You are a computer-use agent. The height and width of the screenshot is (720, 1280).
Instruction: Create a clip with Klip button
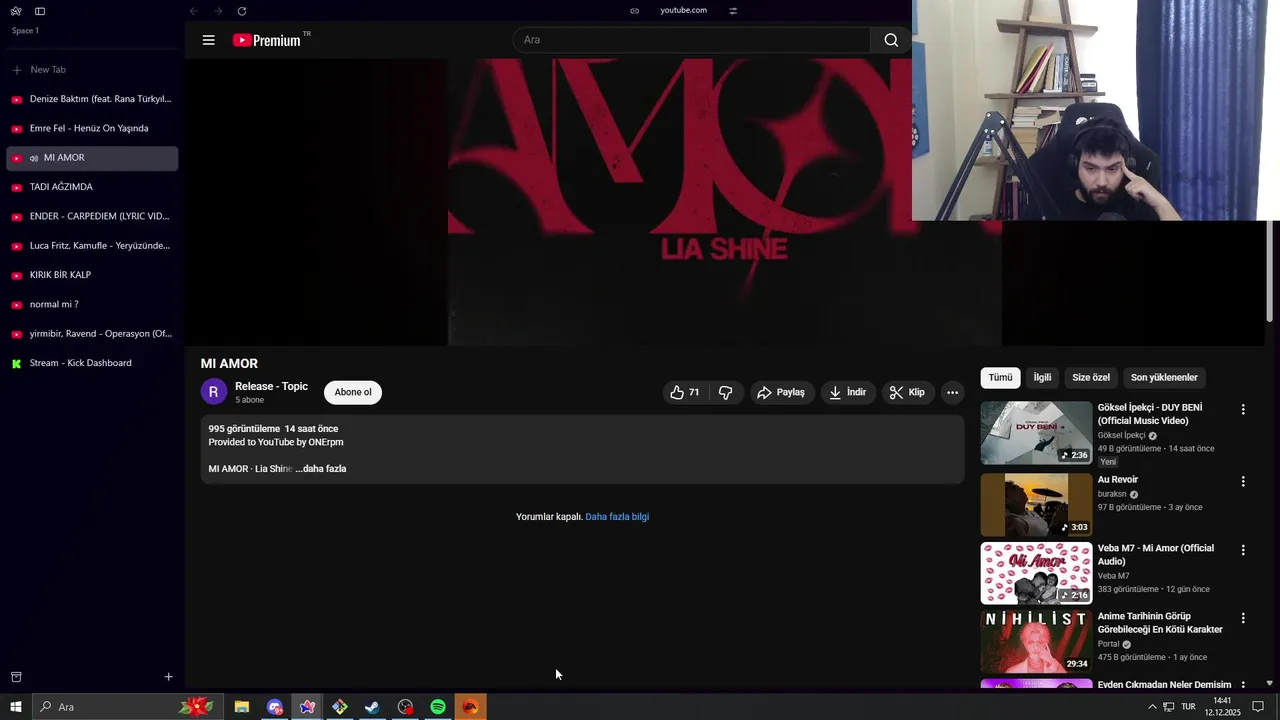[x=907, y=393]
